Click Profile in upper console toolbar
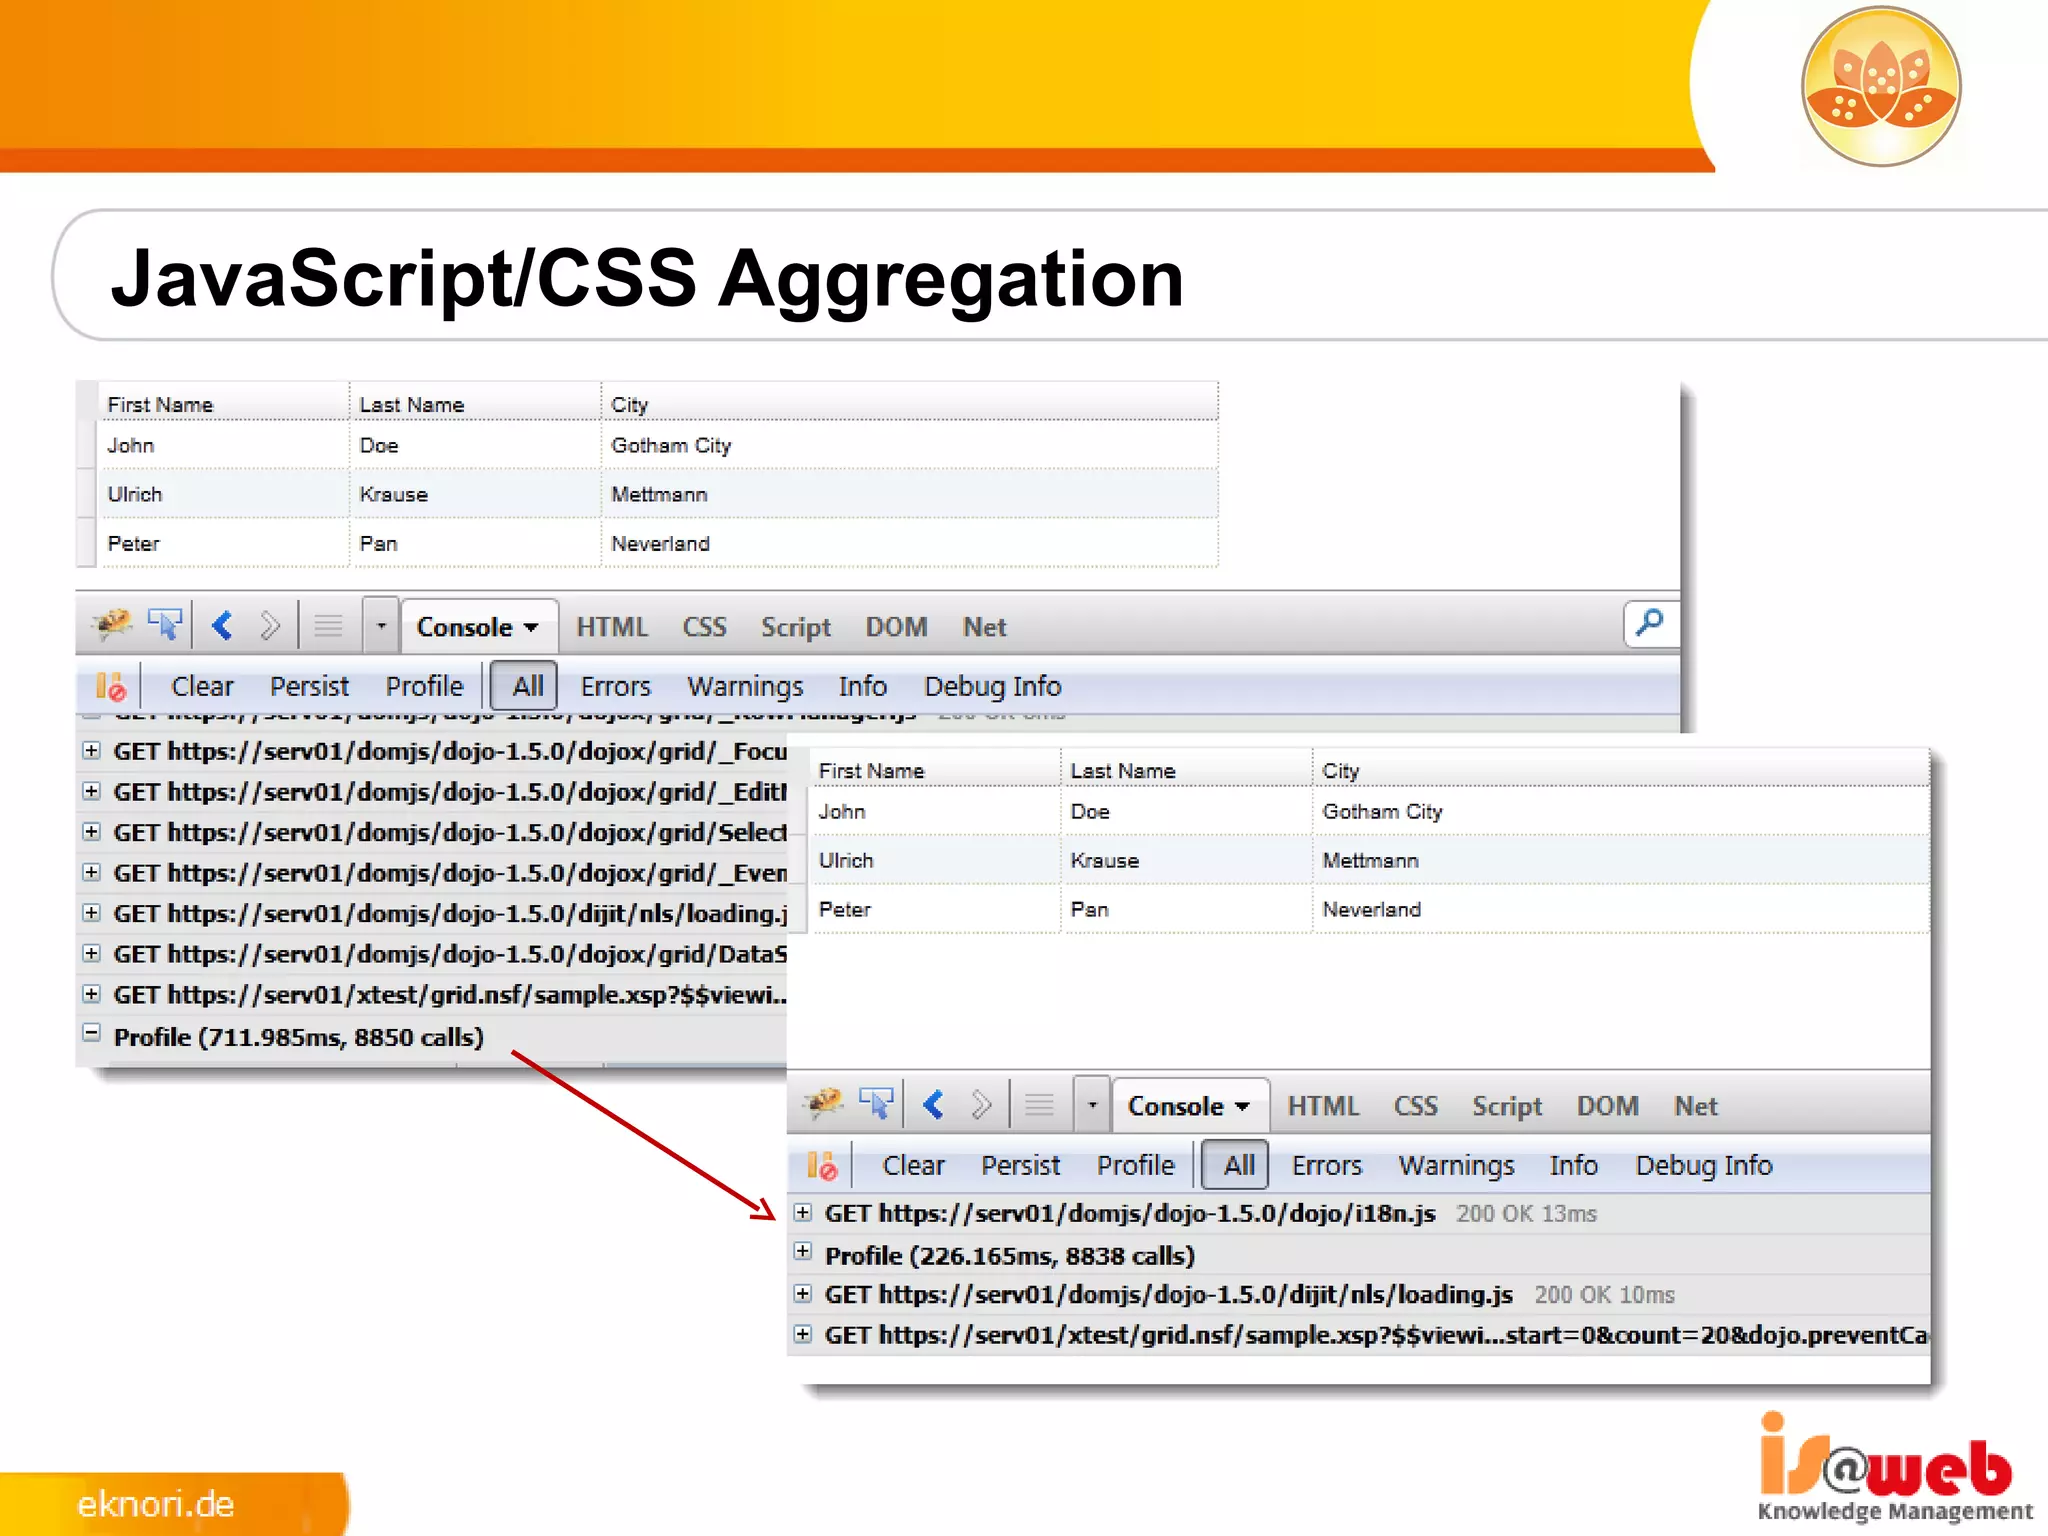Screen dimensions: 2048x1536 click(x=424, y=686)
